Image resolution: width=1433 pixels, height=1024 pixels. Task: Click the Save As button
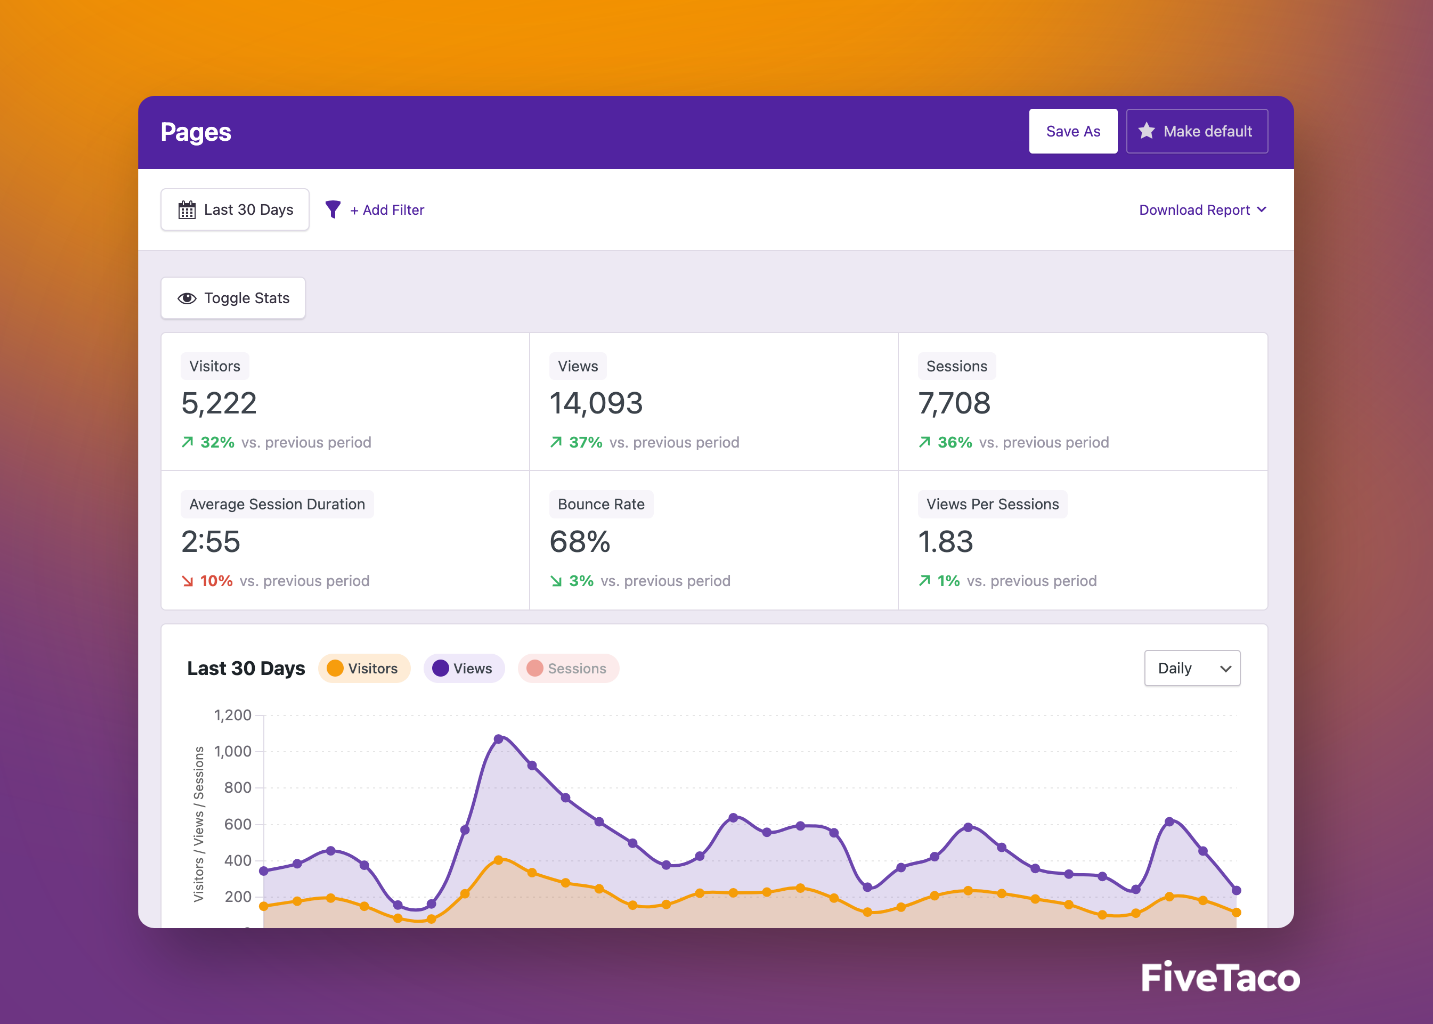click(1073, 131)
